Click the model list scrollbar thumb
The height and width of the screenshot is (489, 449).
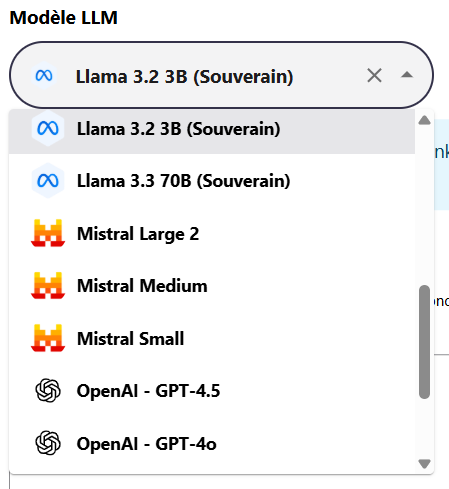click(424, 342)
